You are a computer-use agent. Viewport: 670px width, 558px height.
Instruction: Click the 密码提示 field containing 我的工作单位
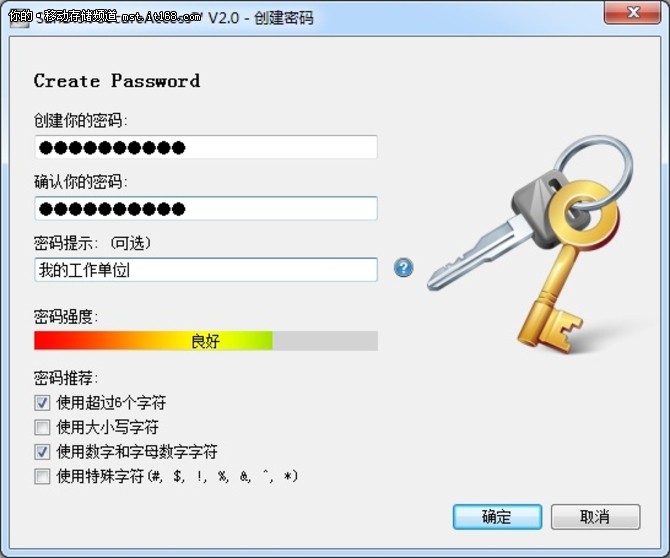pos(206,270)
